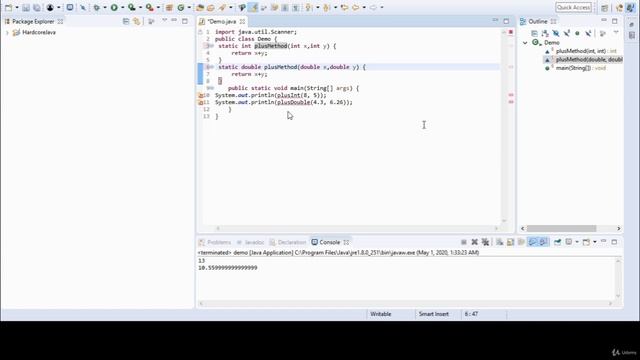This screenshot has width=640, height=360.
Task: Open the External Tools dropdown arrow
Action: pyautogui.click(x=158, y=7)
